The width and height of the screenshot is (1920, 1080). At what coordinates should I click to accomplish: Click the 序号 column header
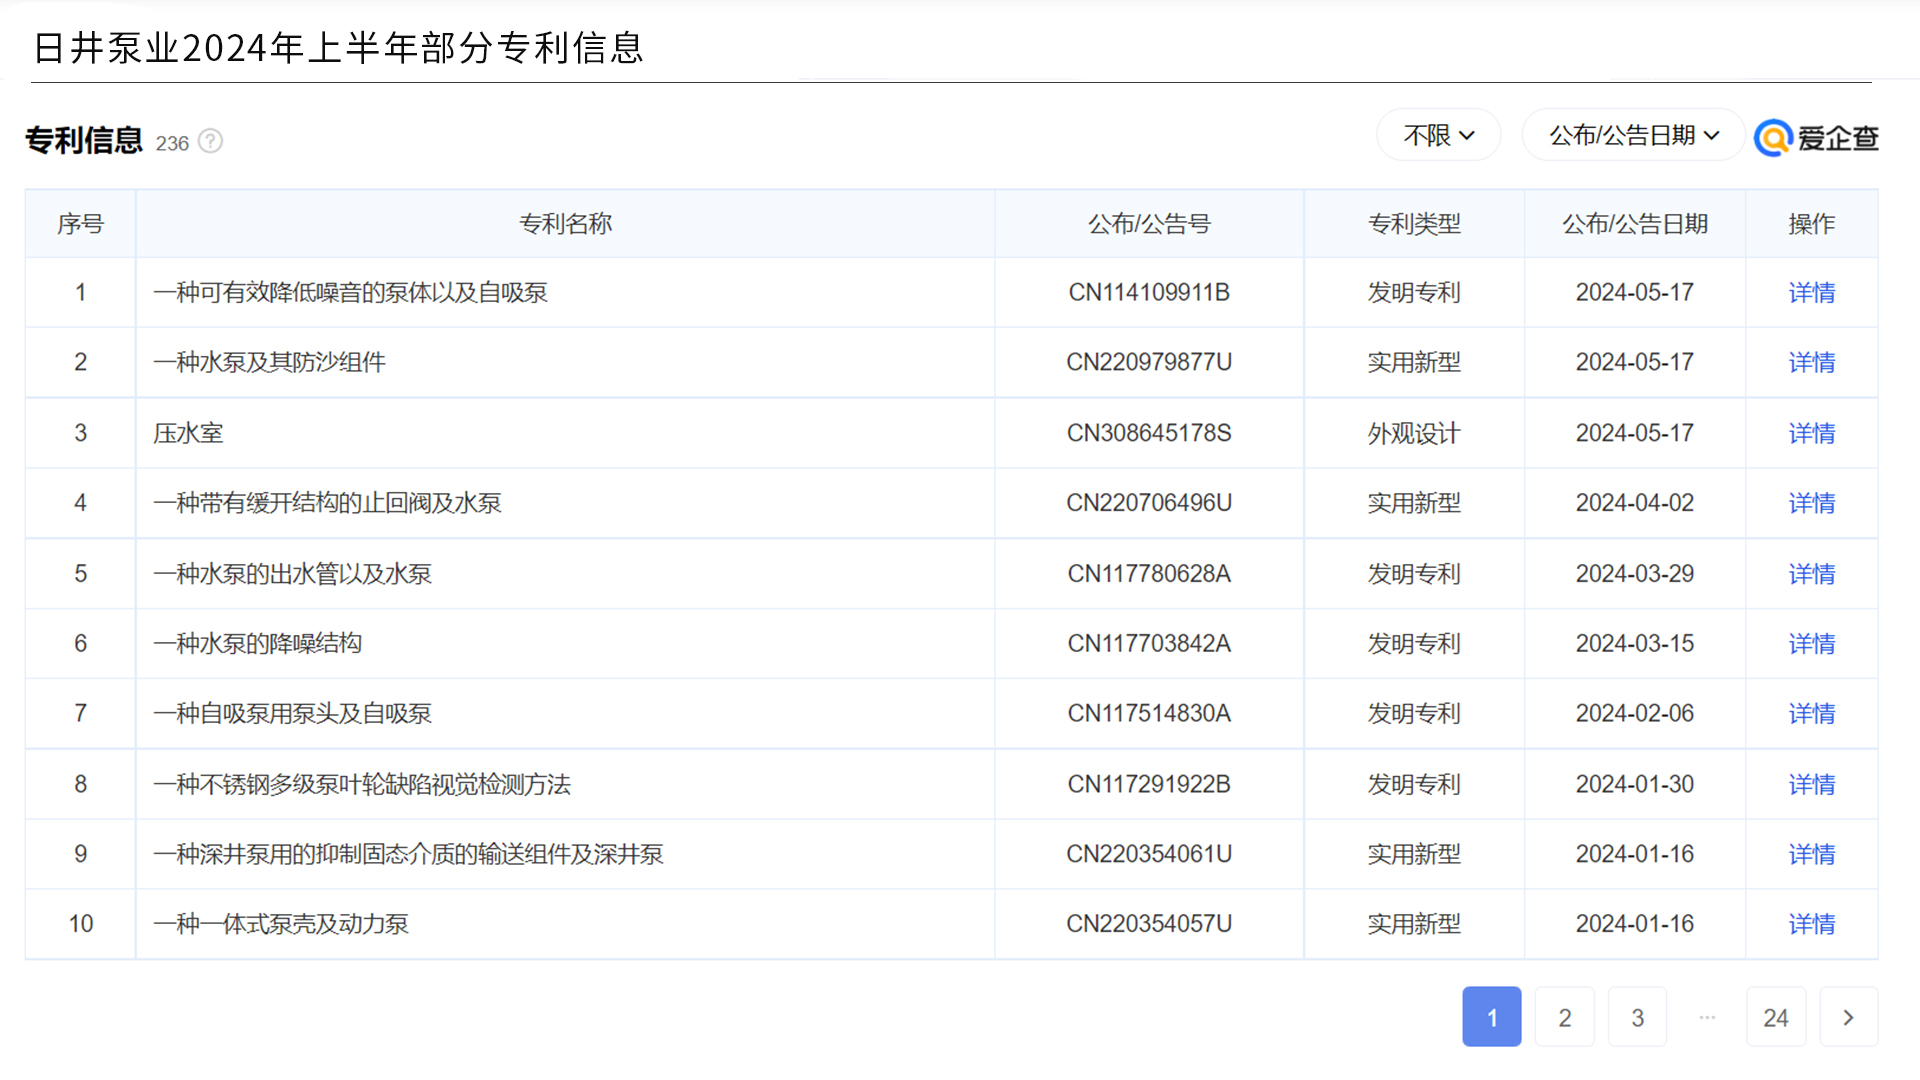(x=80, y=224)
